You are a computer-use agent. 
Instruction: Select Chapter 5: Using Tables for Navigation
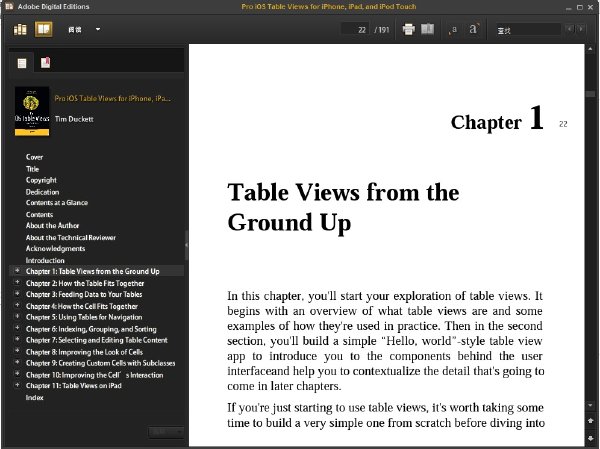point(84,317)
